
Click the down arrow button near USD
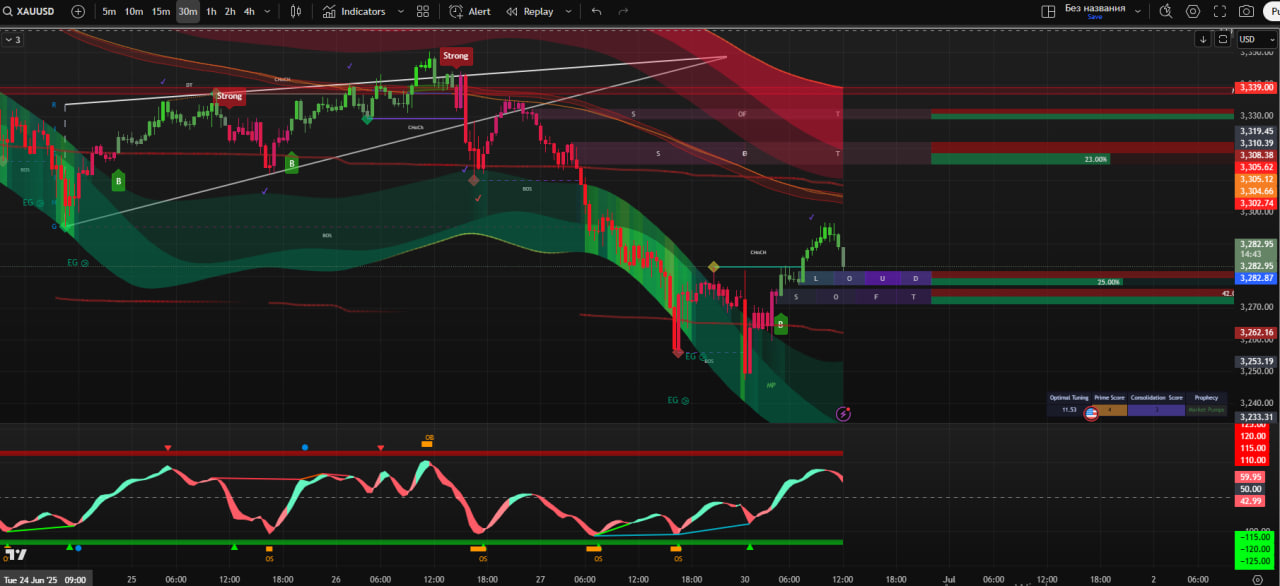pyautogui.click(x=1203, y=39)
